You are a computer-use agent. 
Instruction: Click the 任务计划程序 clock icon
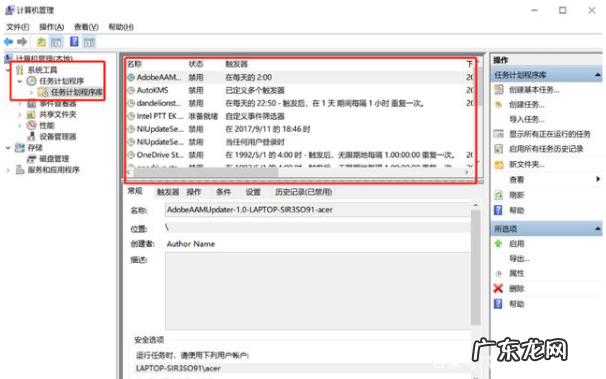pos(31,81)
